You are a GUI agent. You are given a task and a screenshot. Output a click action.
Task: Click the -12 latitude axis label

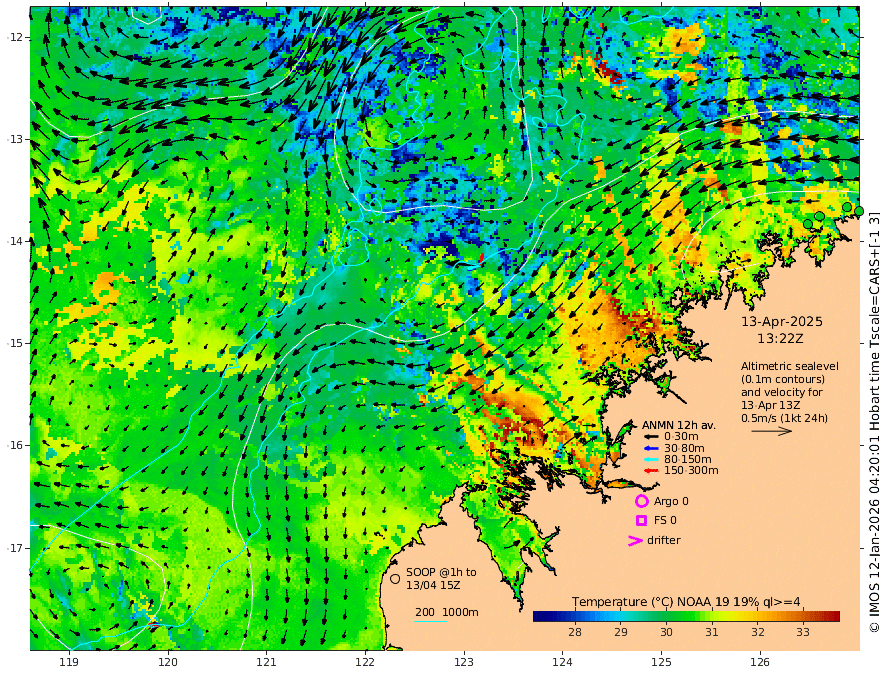pyautogui.click(x=14, y=38)
